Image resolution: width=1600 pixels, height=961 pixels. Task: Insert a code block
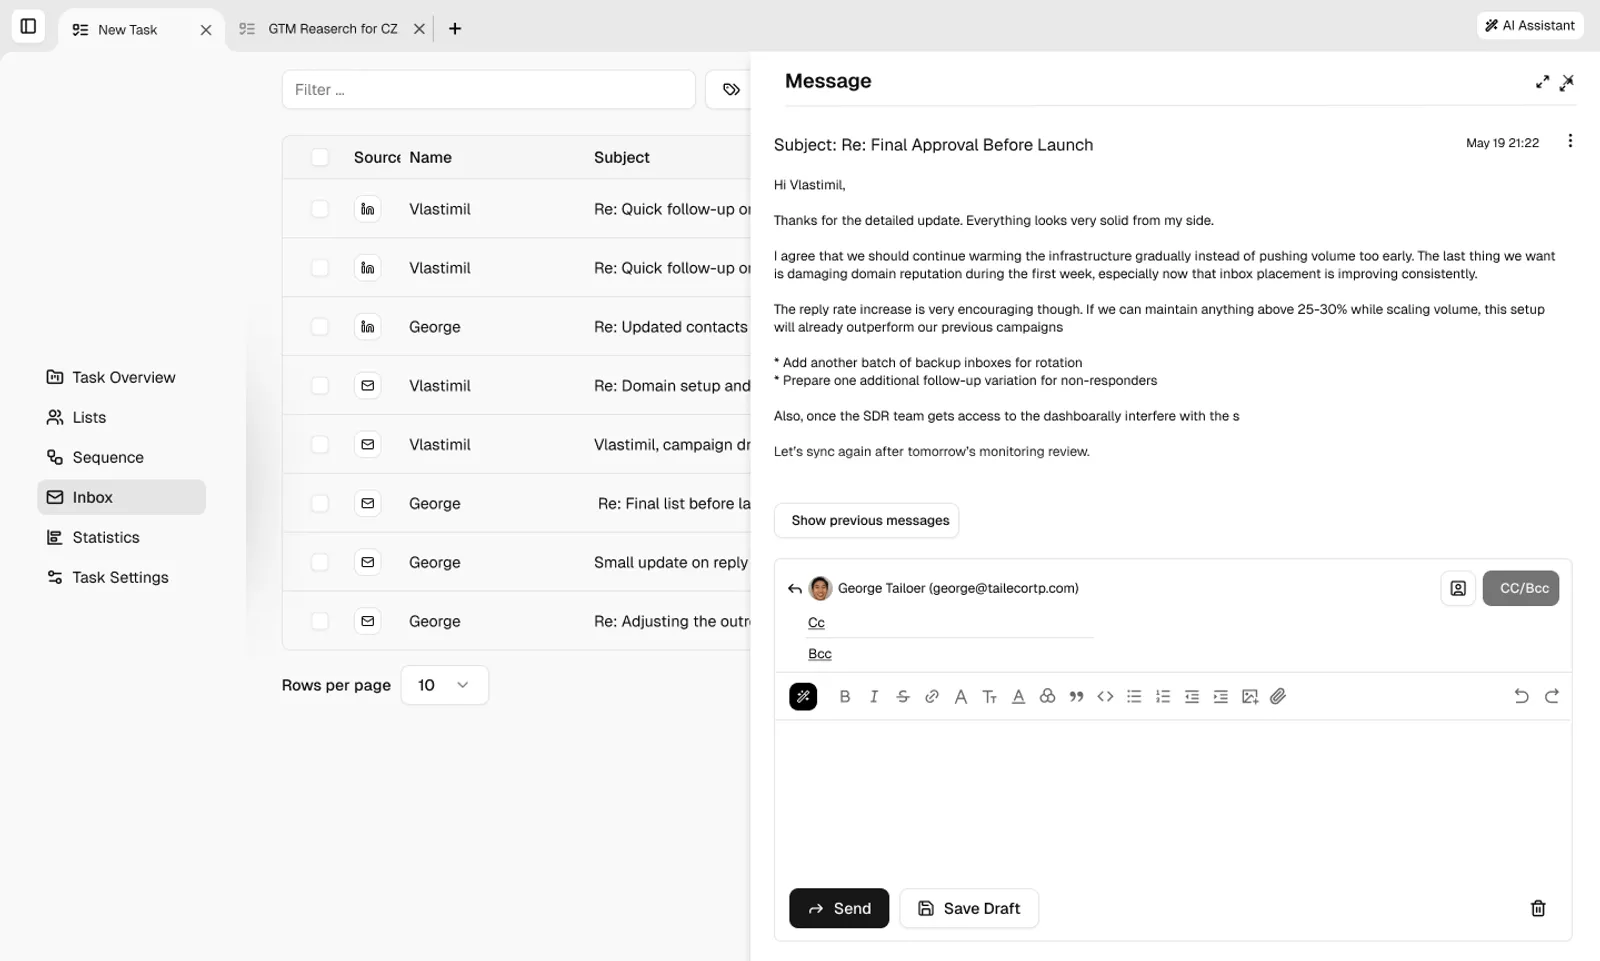(1105, 697)
